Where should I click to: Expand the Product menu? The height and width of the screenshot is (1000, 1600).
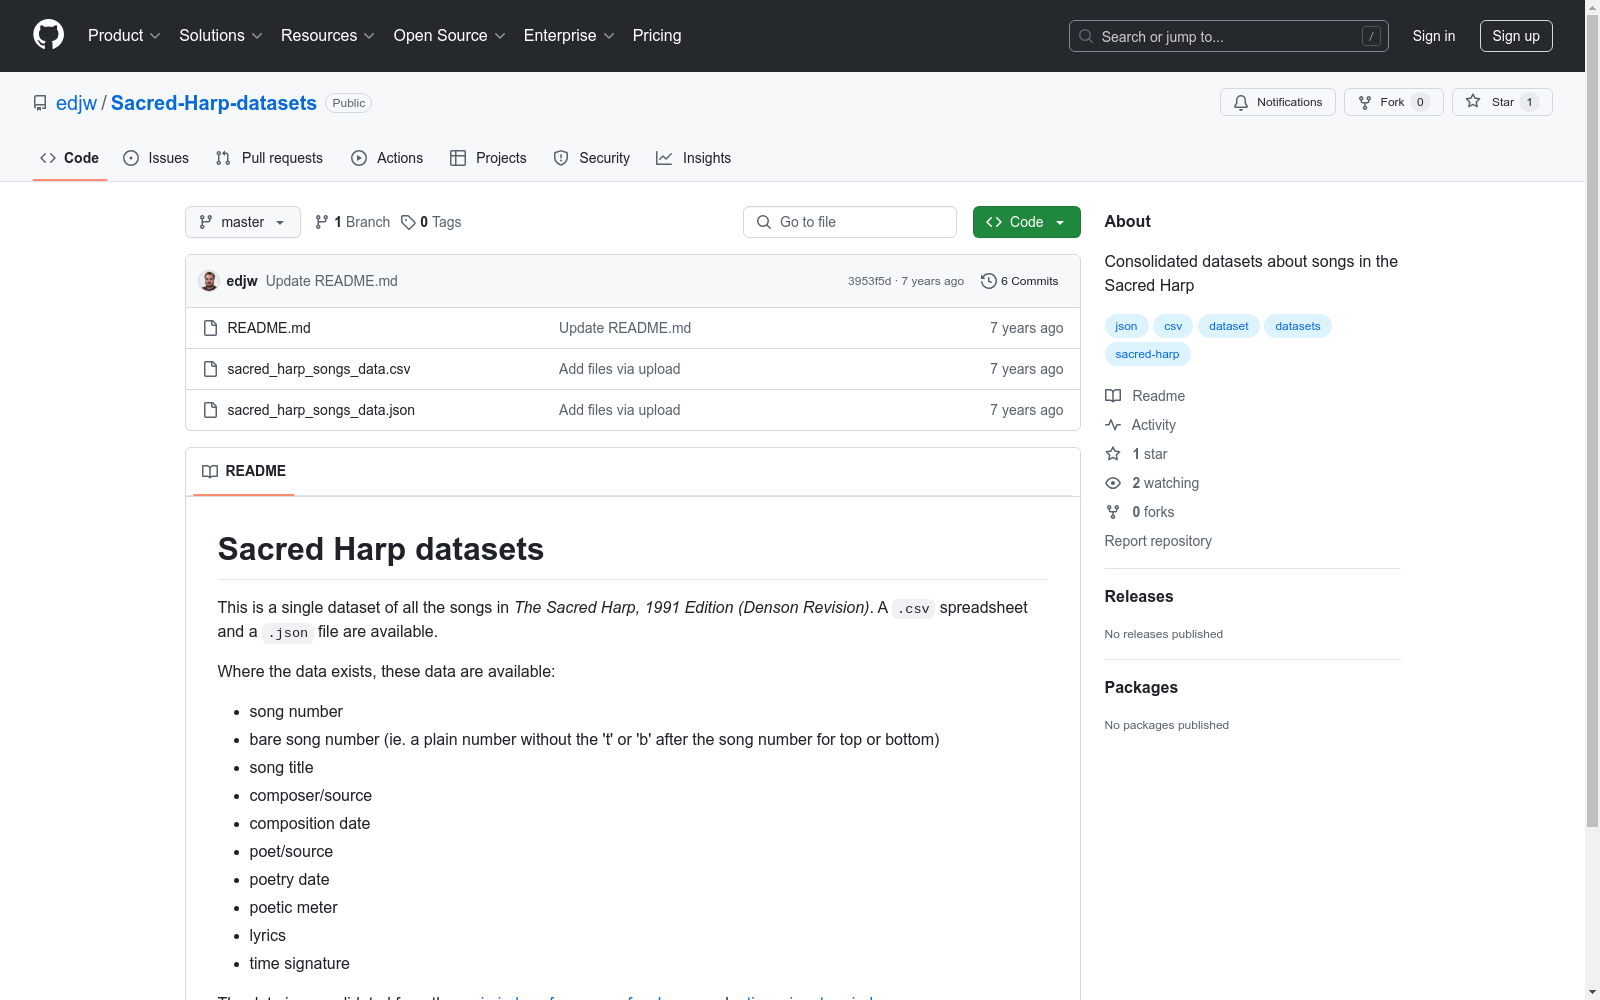[x=124, y=36]
